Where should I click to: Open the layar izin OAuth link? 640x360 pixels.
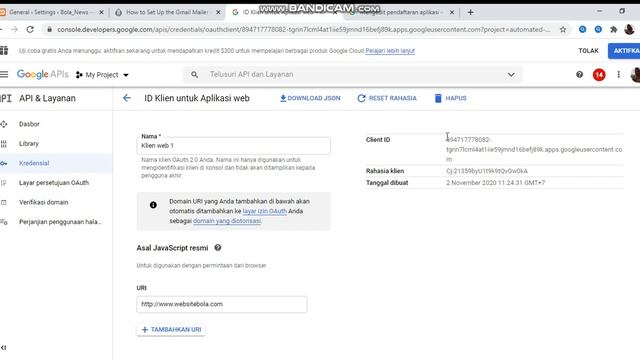tap(264, 211)
